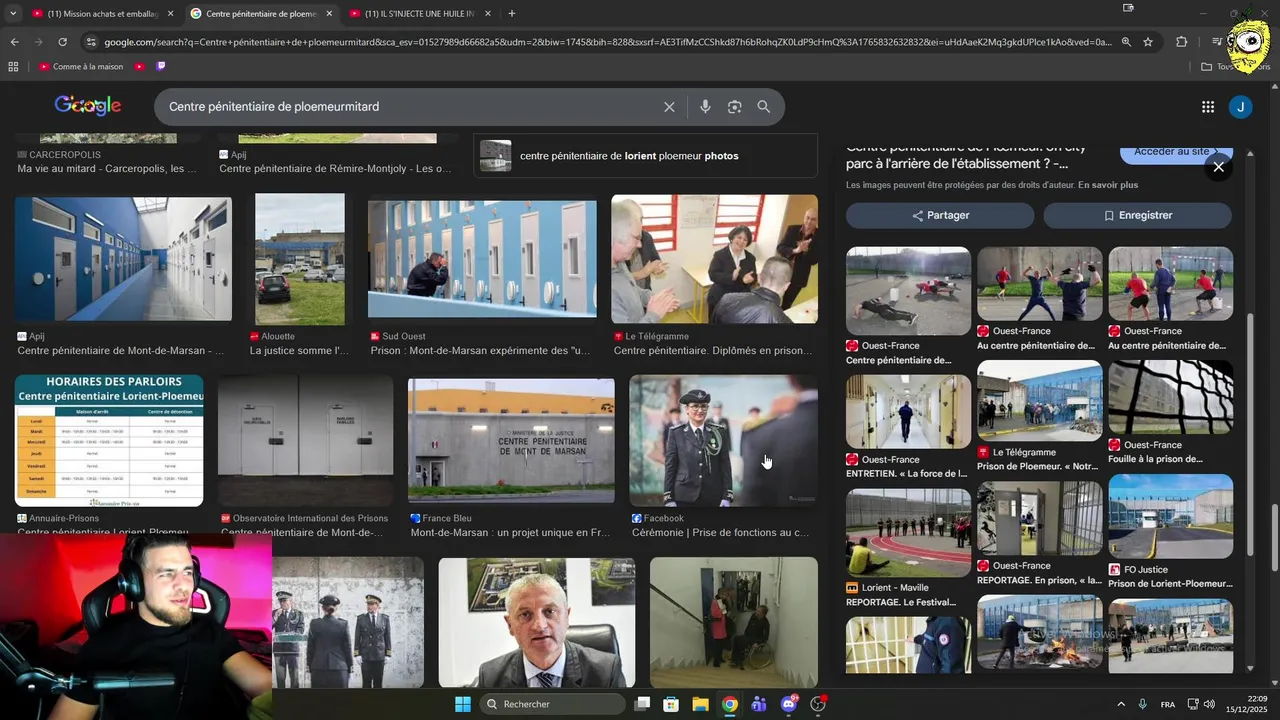Close the Mission achats et emballage tab
The width and height of the screenshot is (1280, 720).
(x=170, y=14)
